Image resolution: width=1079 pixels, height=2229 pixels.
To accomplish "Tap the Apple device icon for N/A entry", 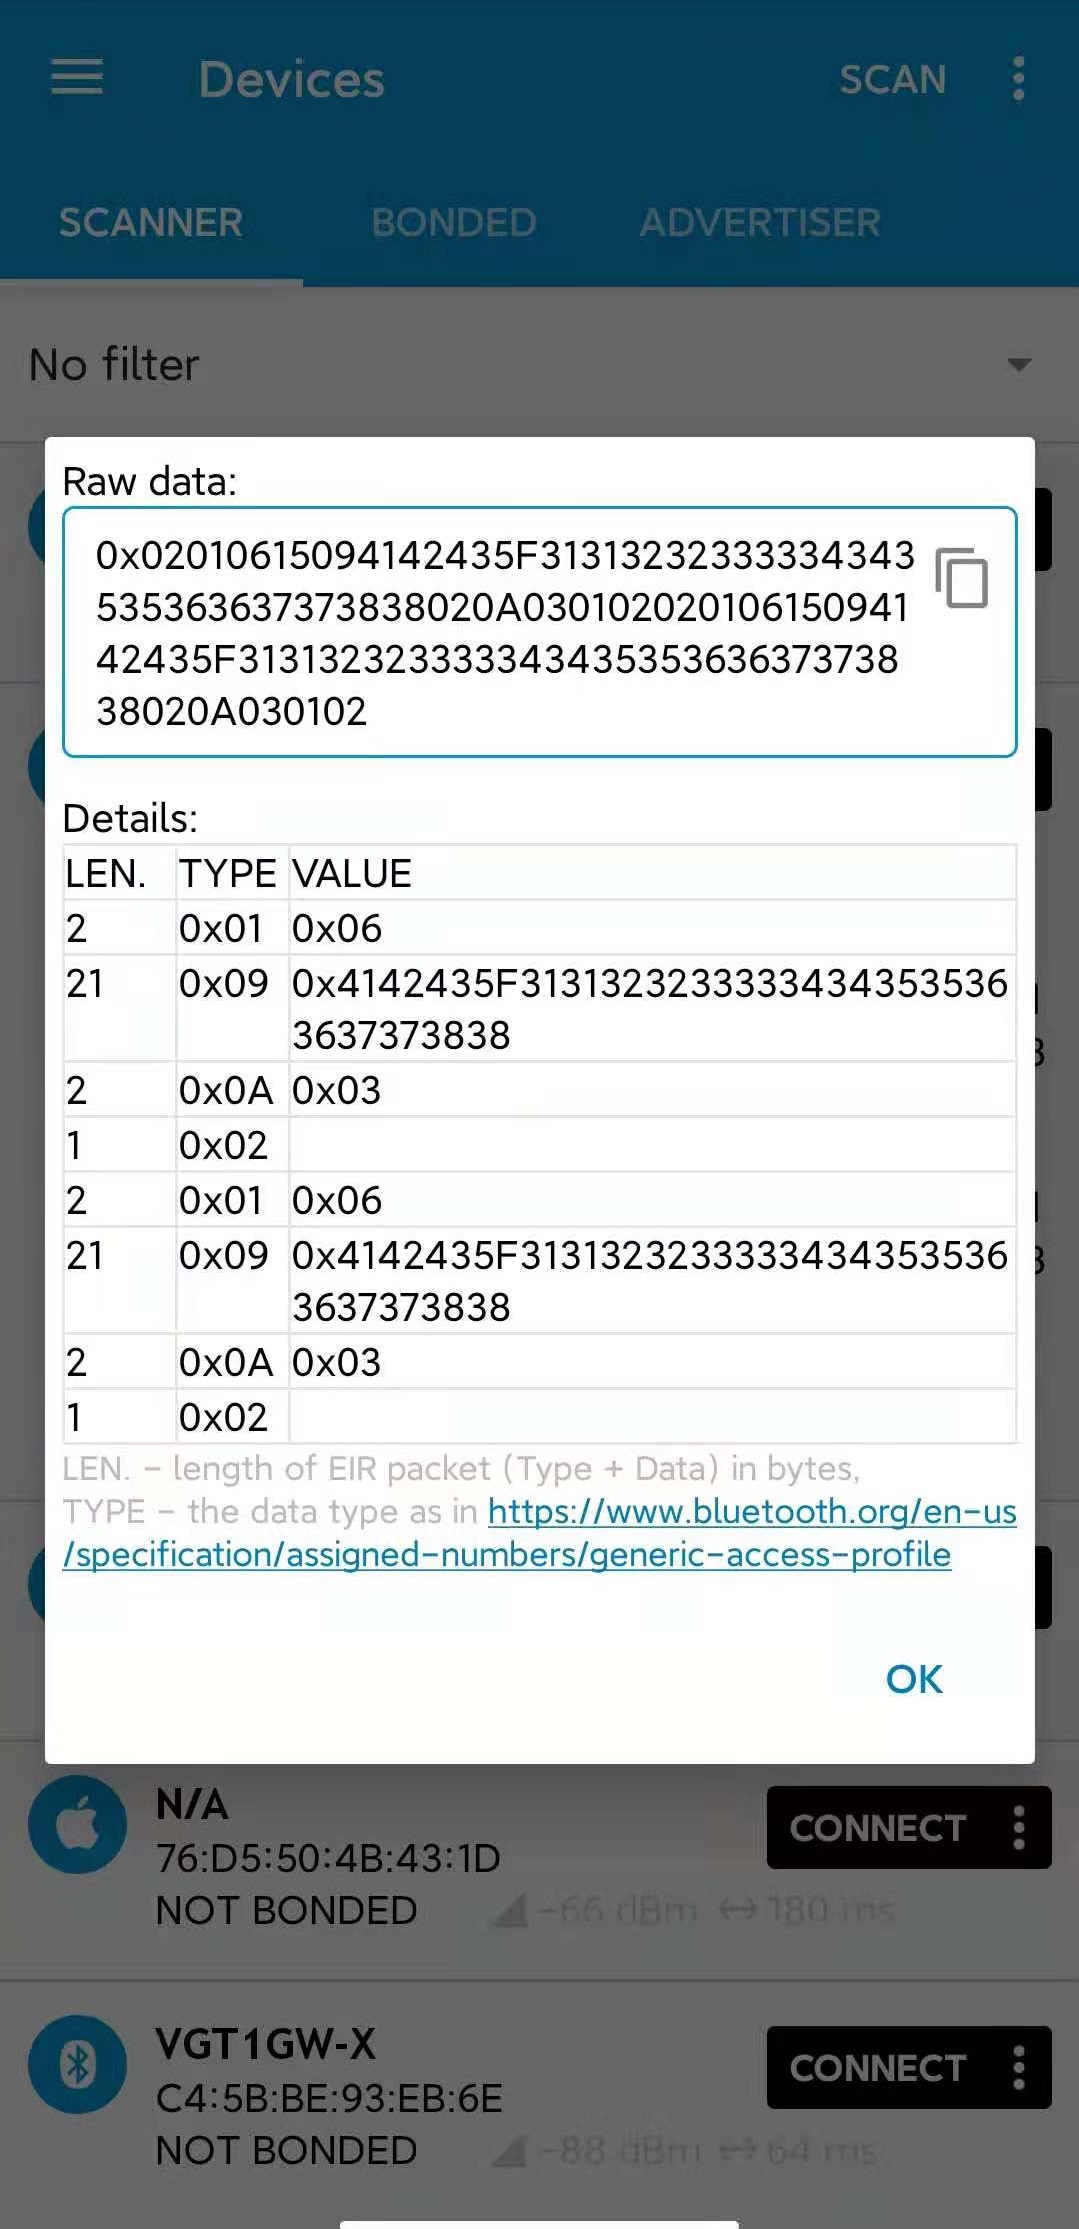I will [x=78, y=1824].
